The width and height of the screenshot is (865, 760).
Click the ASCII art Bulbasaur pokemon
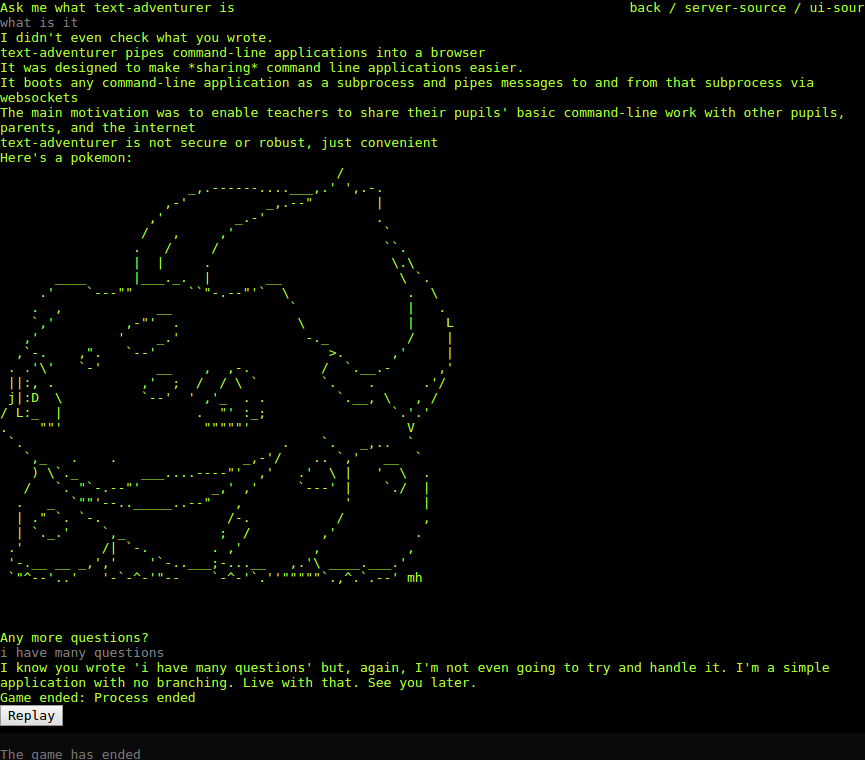[x=227, y=375]
